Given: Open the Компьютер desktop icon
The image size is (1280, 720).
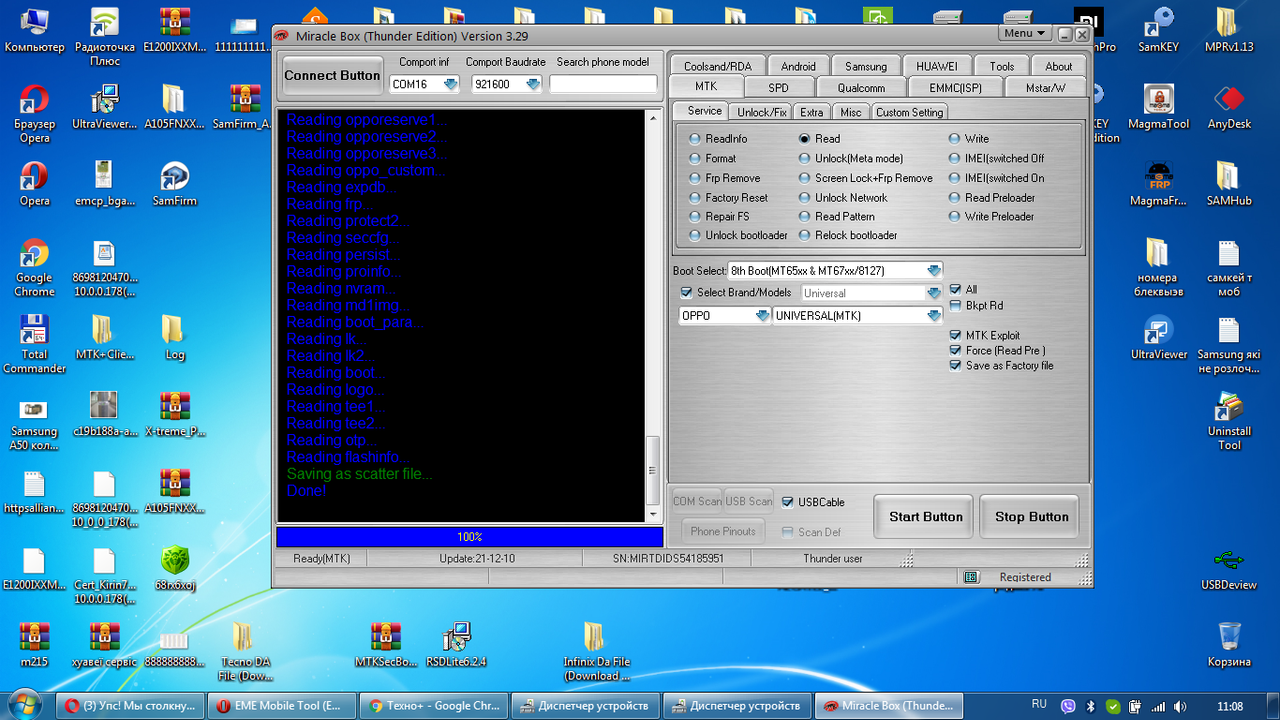Looking at the screenshot, I should (x=34, y=30).
